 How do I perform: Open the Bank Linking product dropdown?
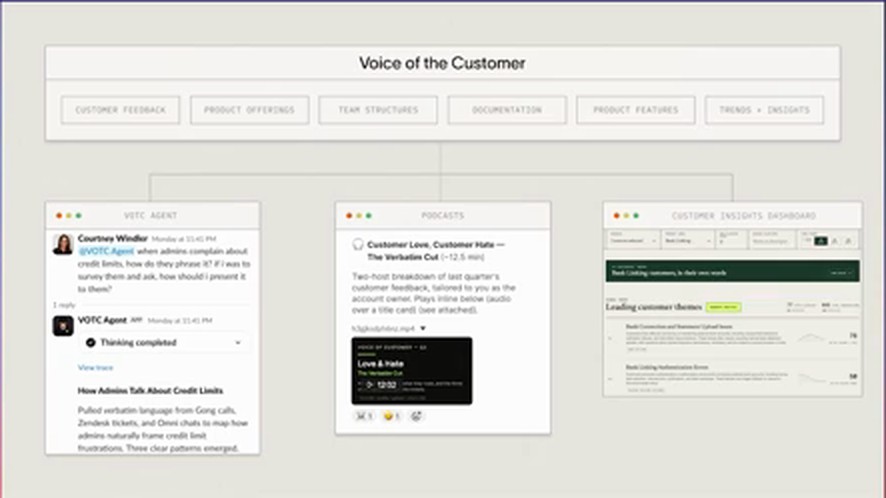tap(688, 241)
